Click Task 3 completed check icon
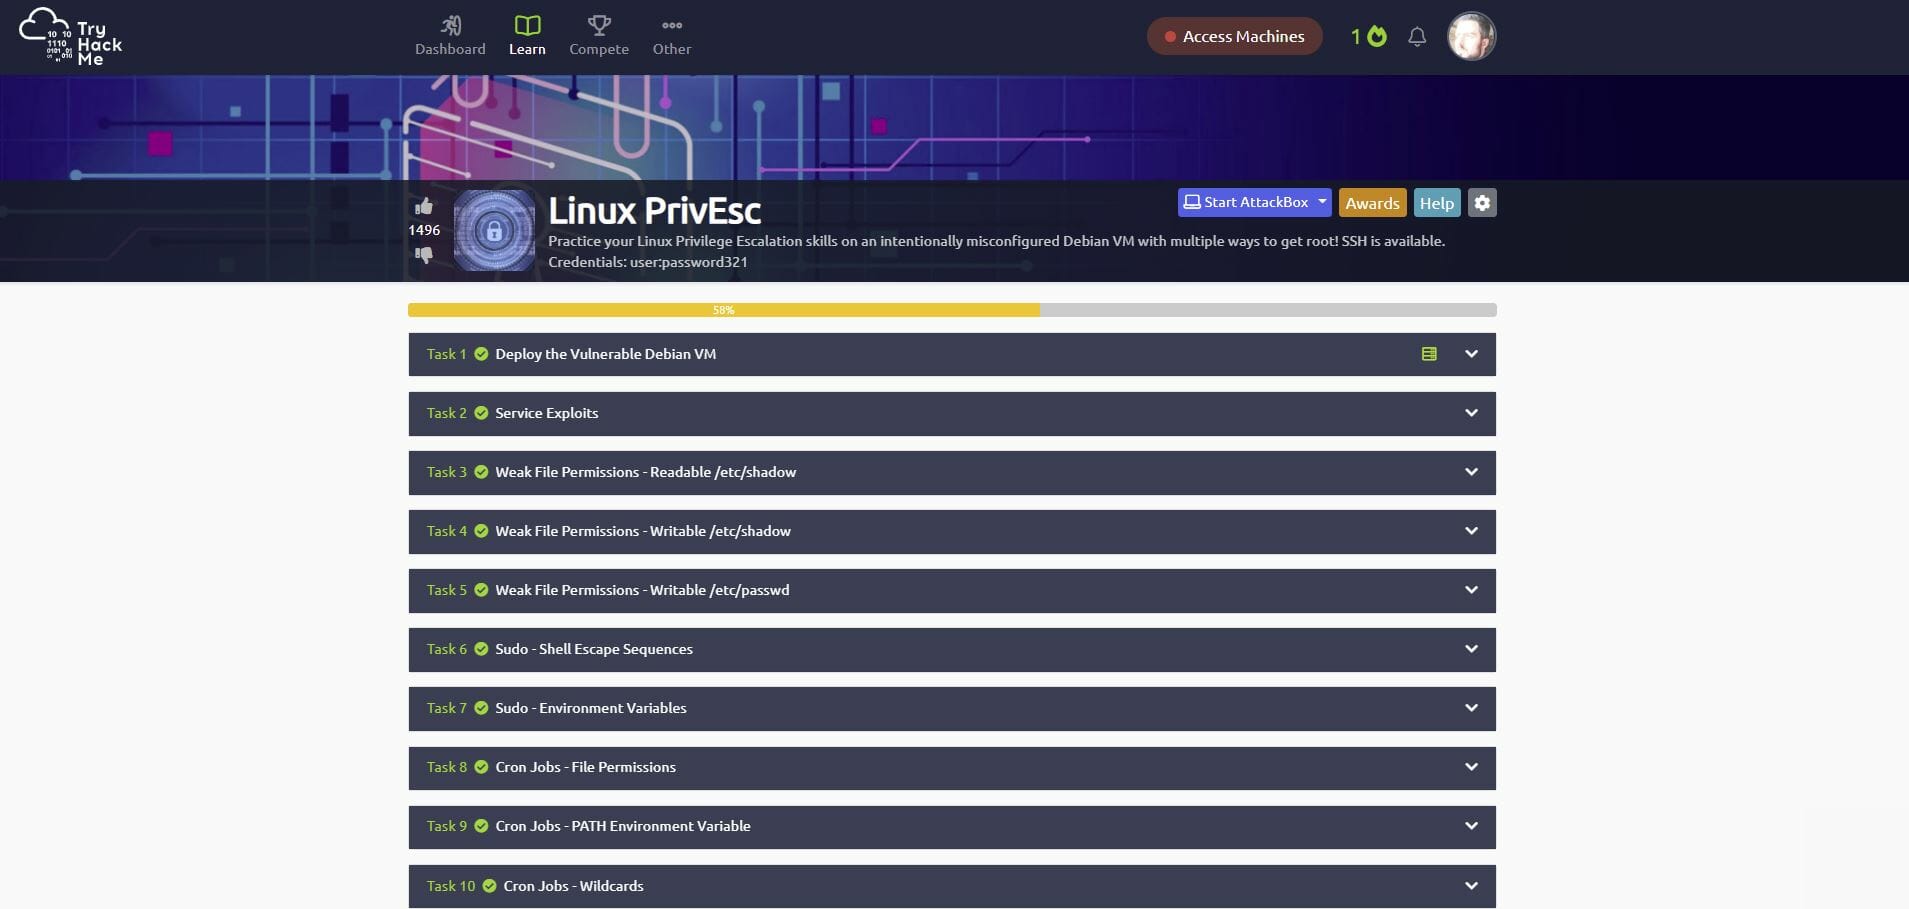The width and height of the screenshot is (1909, 909). [x=481, y=472]
